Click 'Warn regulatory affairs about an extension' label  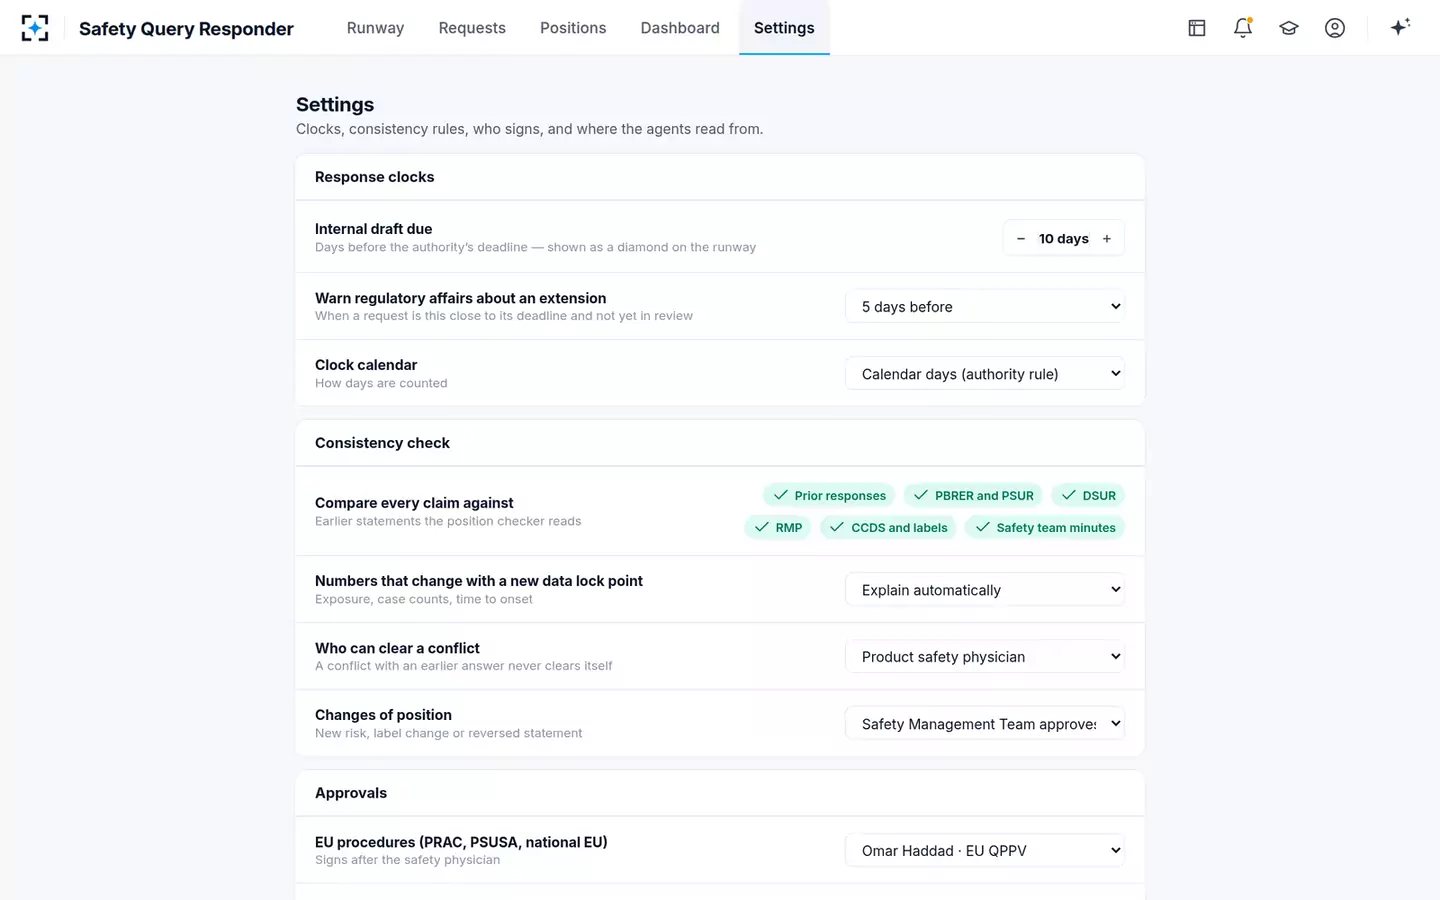[460, 298]
